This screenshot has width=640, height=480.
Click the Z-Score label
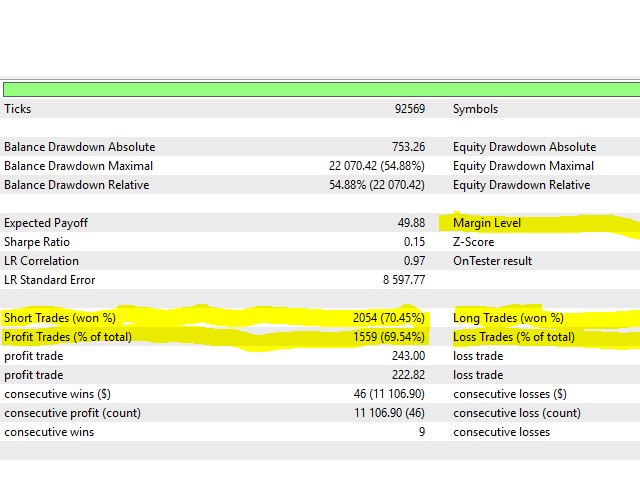[473, 242]
